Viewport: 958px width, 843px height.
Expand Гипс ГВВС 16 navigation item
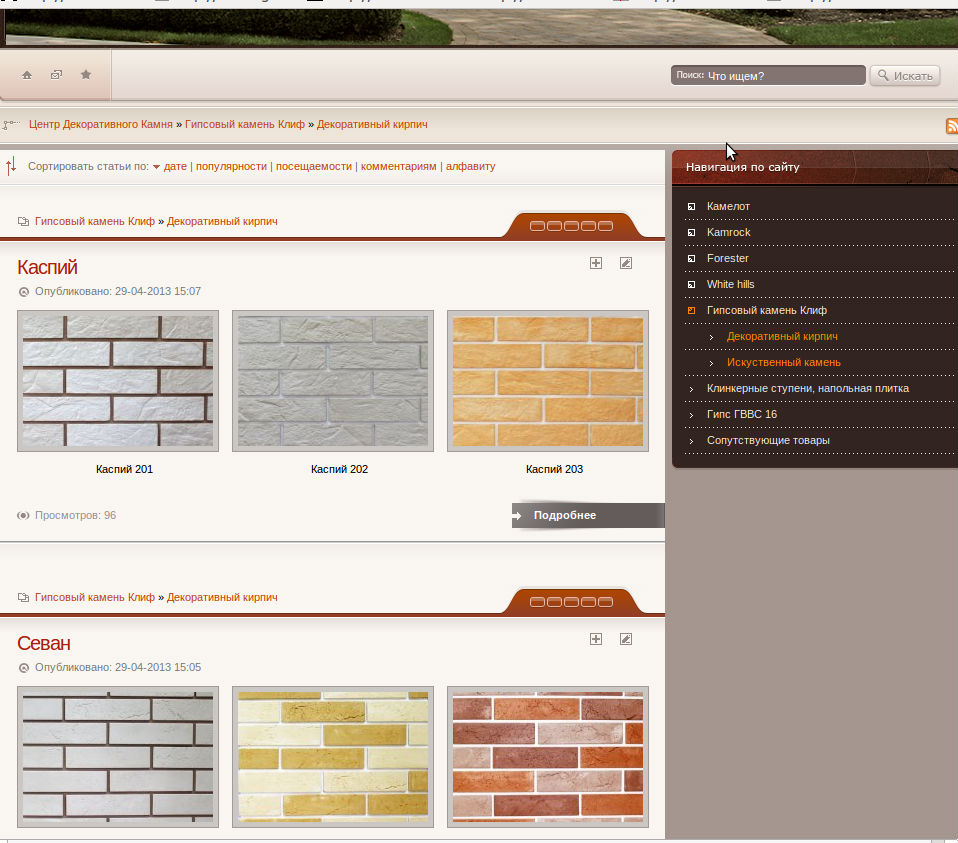pyautogui.click(x=742, y=414)
